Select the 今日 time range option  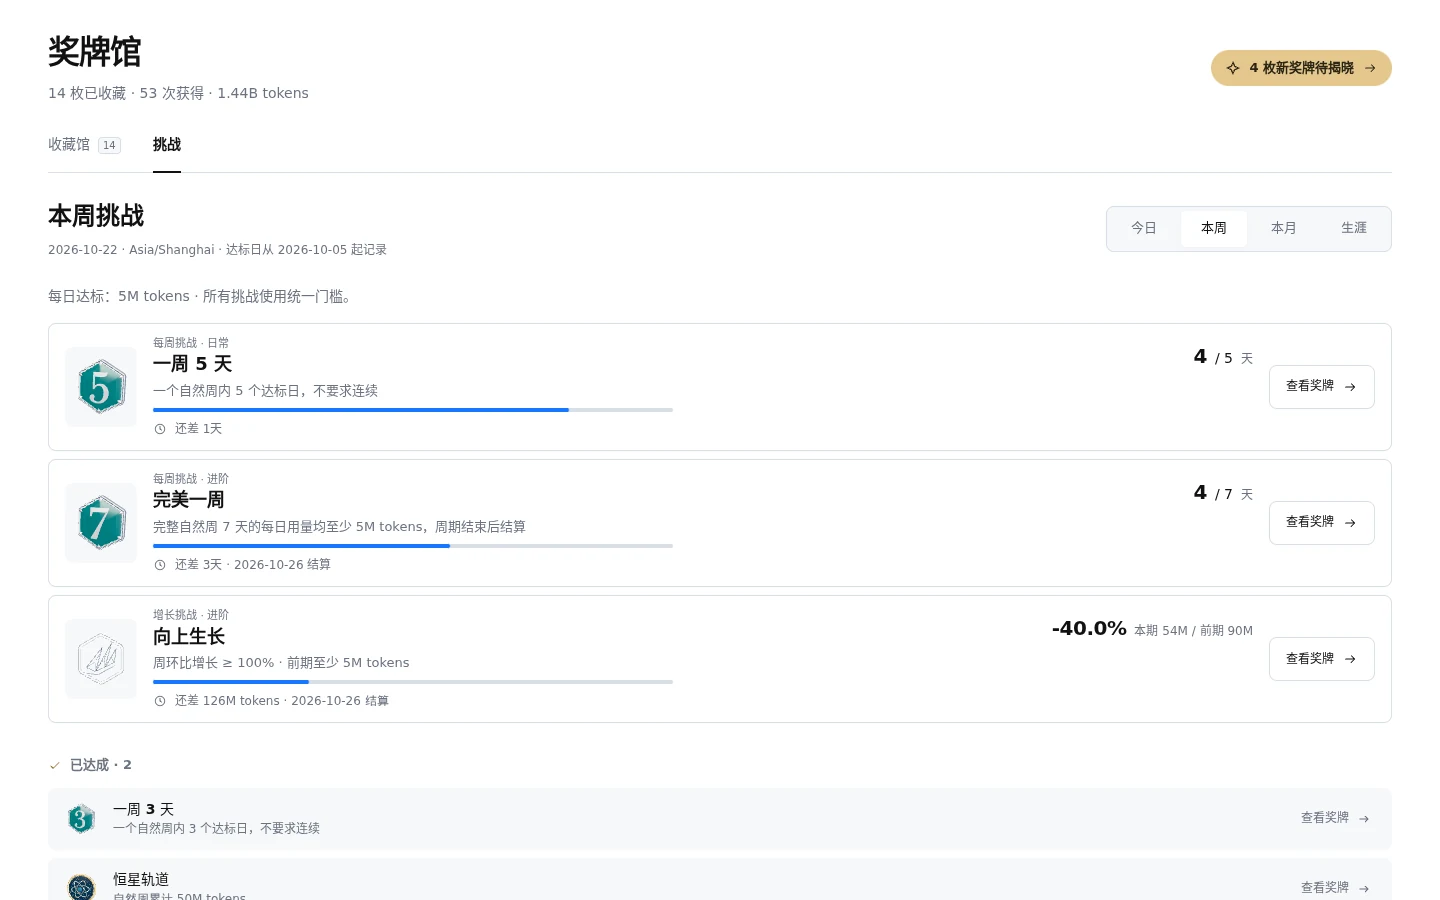(x=1144, y=228)
